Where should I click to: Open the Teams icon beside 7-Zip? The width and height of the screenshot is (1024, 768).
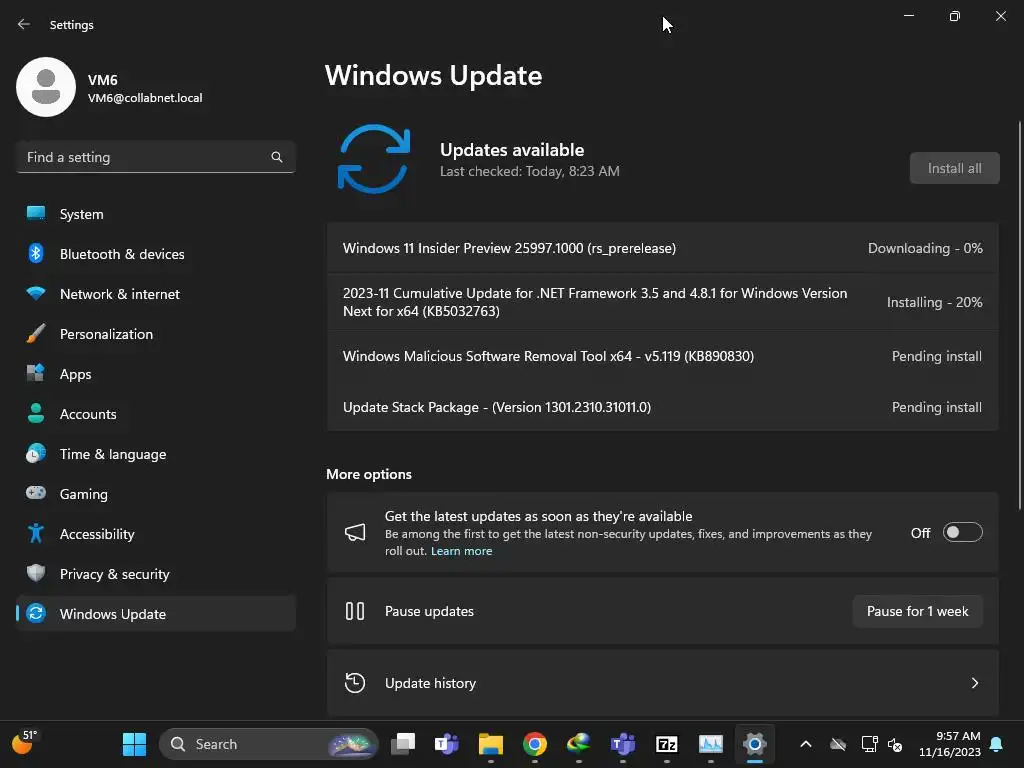click(622, 744)
